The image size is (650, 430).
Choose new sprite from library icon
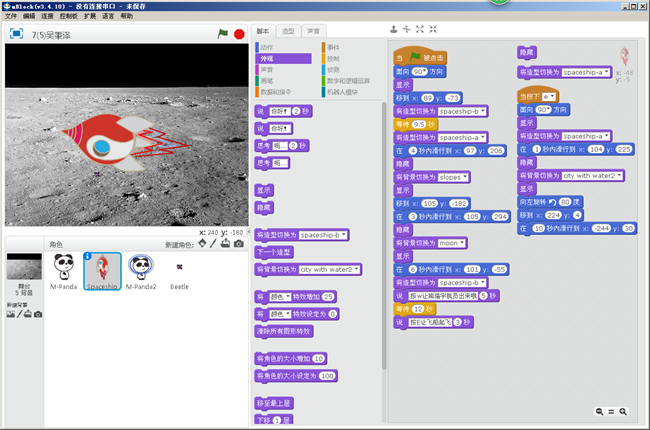click(201, 243)
